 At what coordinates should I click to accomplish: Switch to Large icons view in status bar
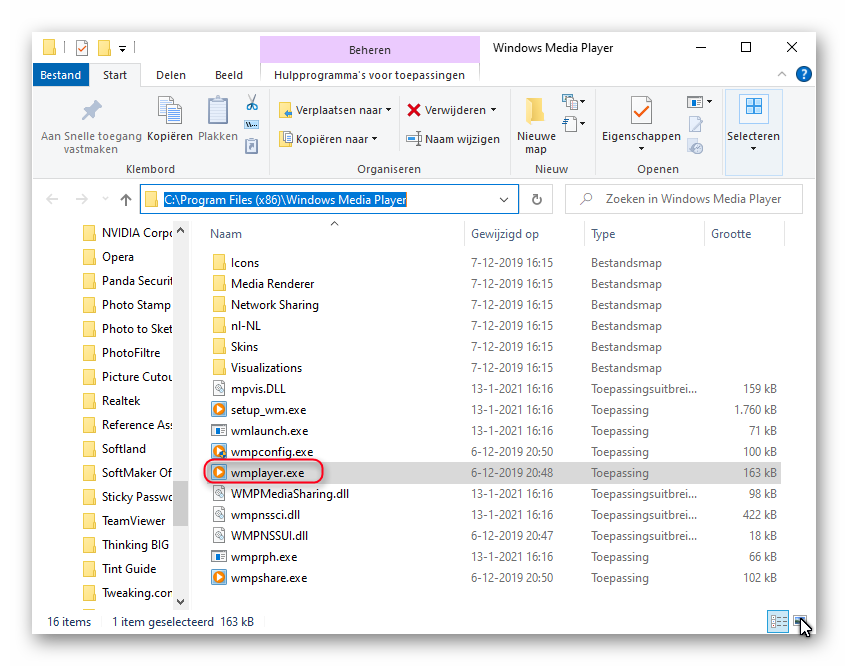click(800, 621)
